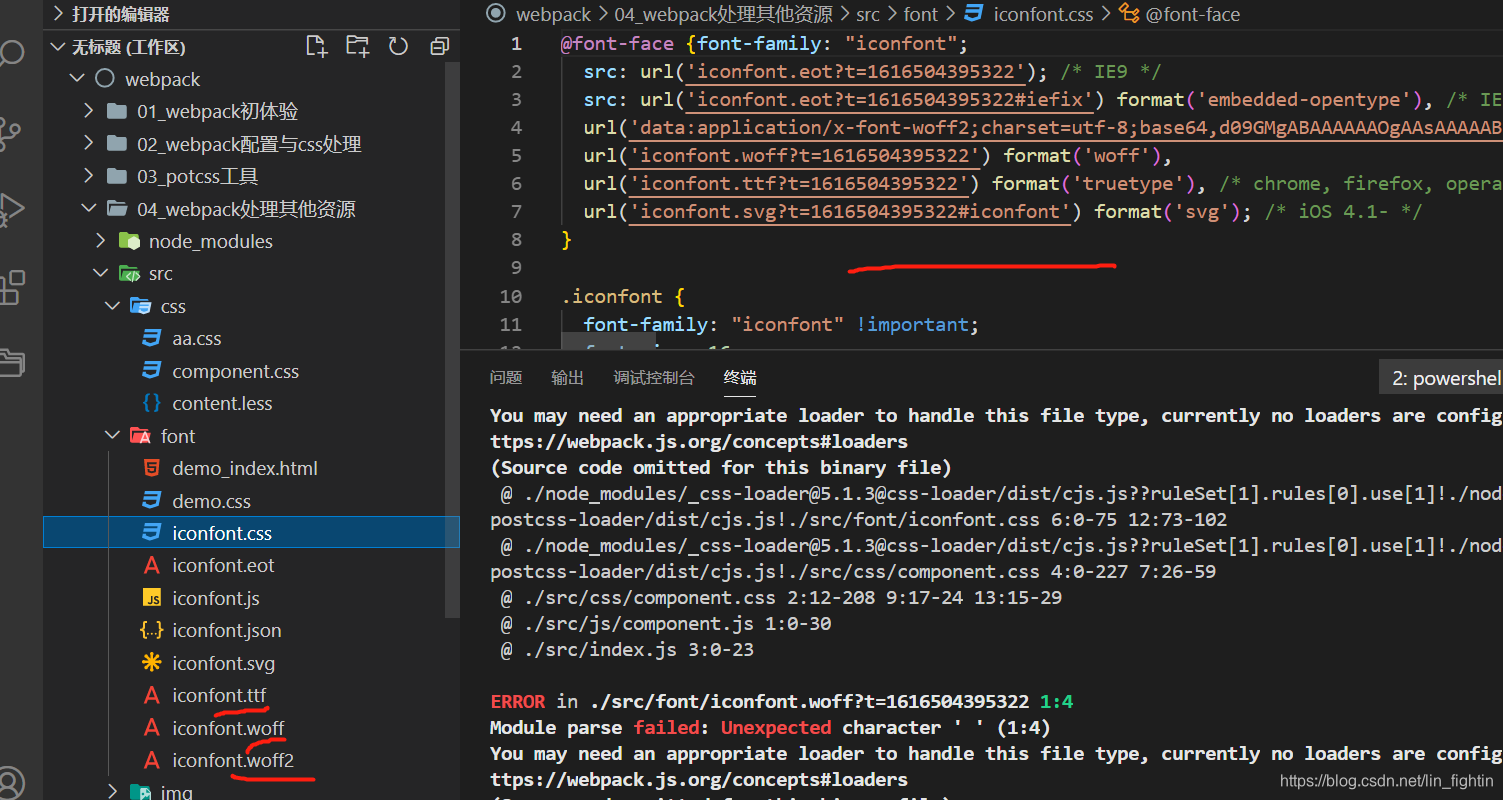Expand the 03_potcss工具 folder
Screen dimensions: 1503x800
point(89,176)
